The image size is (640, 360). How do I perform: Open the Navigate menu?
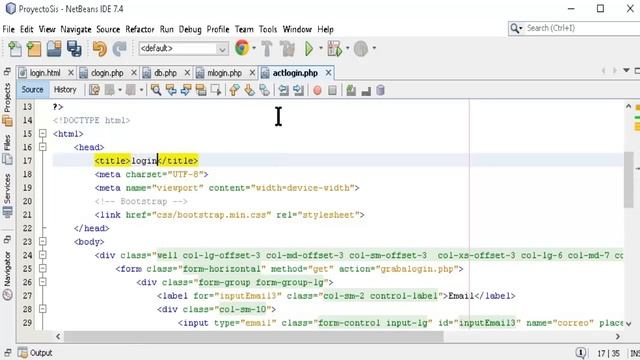[76, 29]
